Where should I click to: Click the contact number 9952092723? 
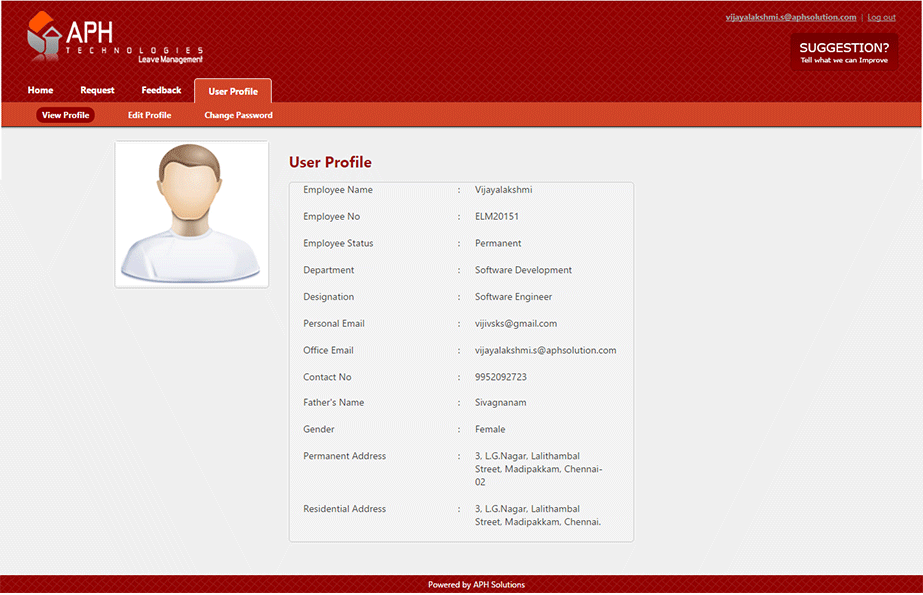click(x=500, y=377)
